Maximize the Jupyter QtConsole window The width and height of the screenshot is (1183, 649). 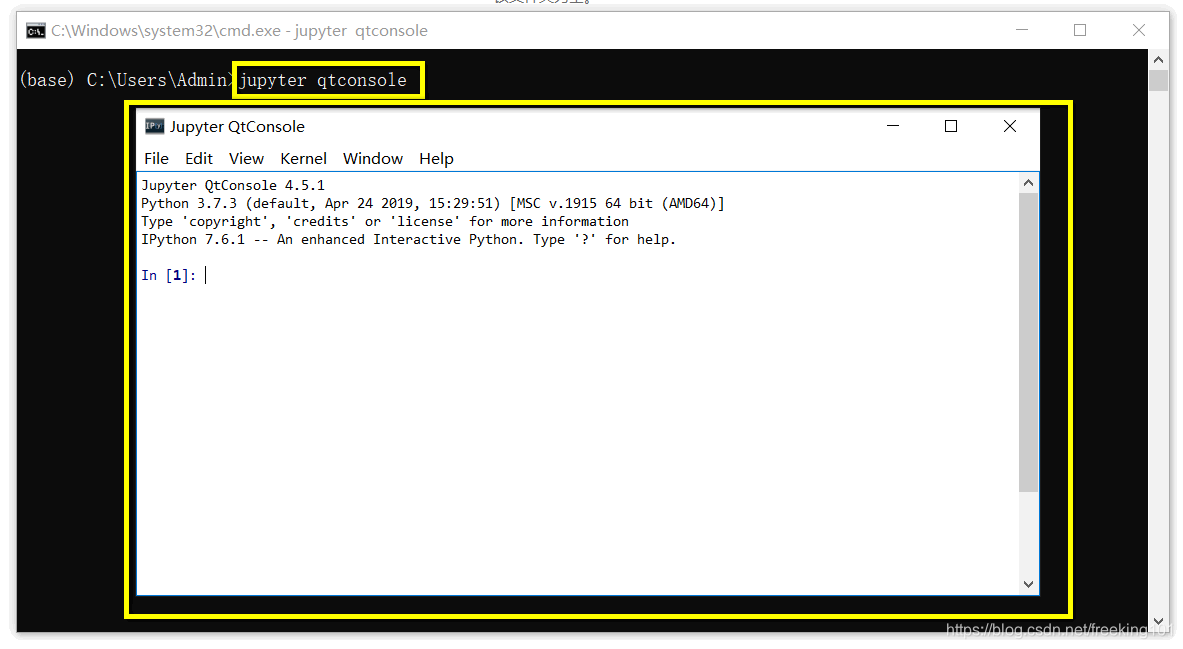coord(951,126)
